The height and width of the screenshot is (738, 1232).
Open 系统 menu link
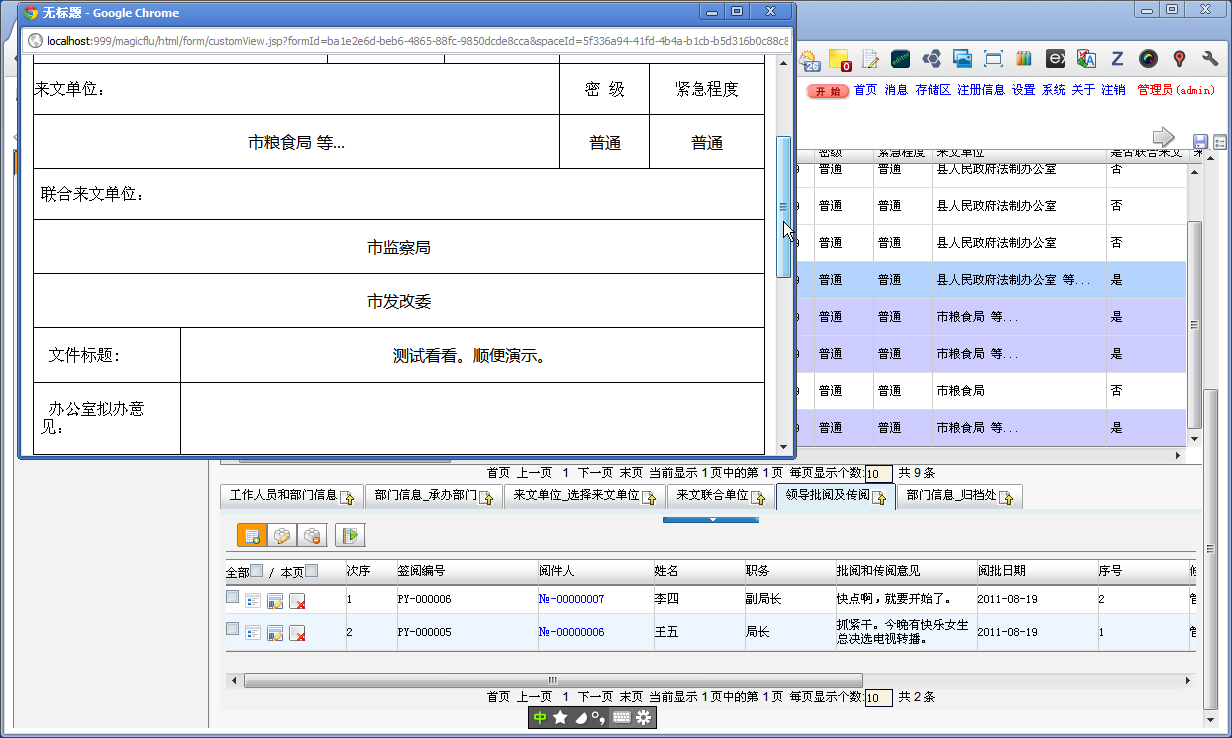1054,90
